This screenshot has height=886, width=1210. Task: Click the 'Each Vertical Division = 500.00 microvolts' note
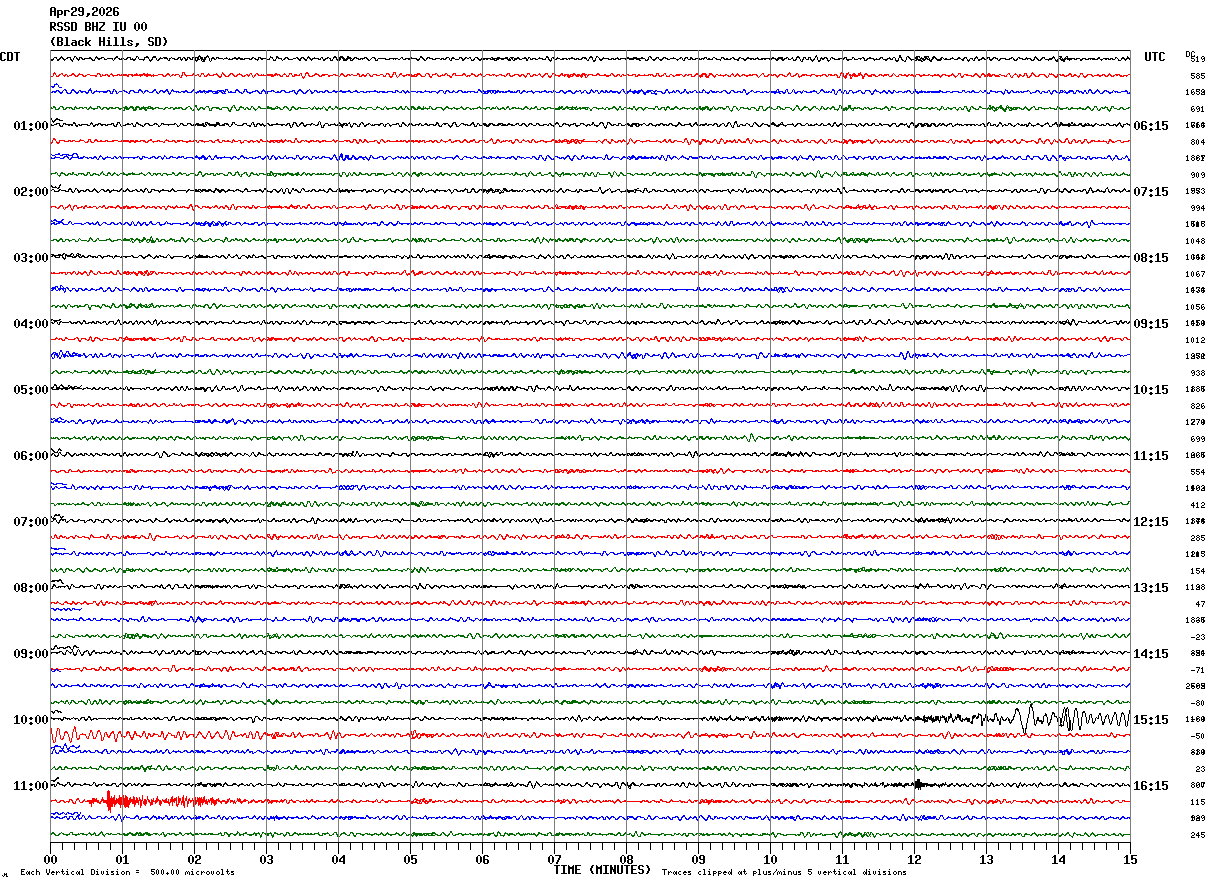point(127,873)
